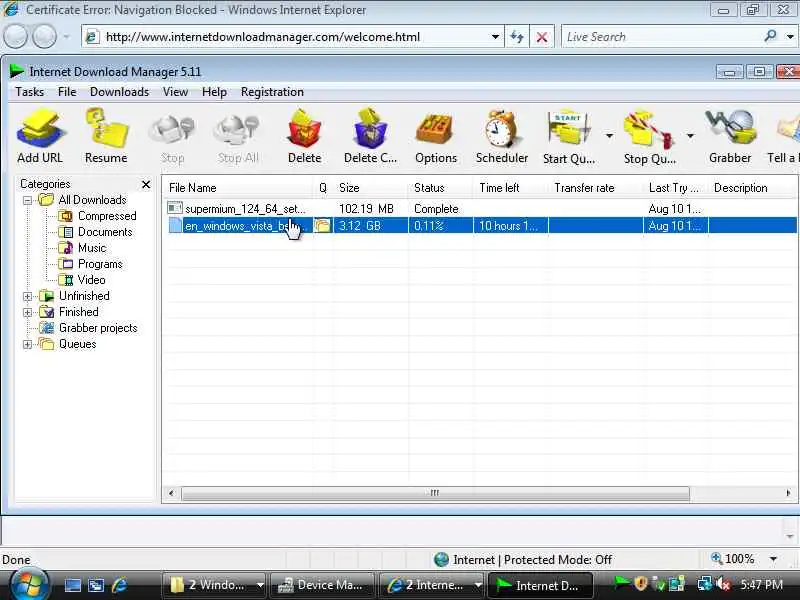Sort by Time left column header
Viewport: 800px width, 600px height.
(511, 188)
